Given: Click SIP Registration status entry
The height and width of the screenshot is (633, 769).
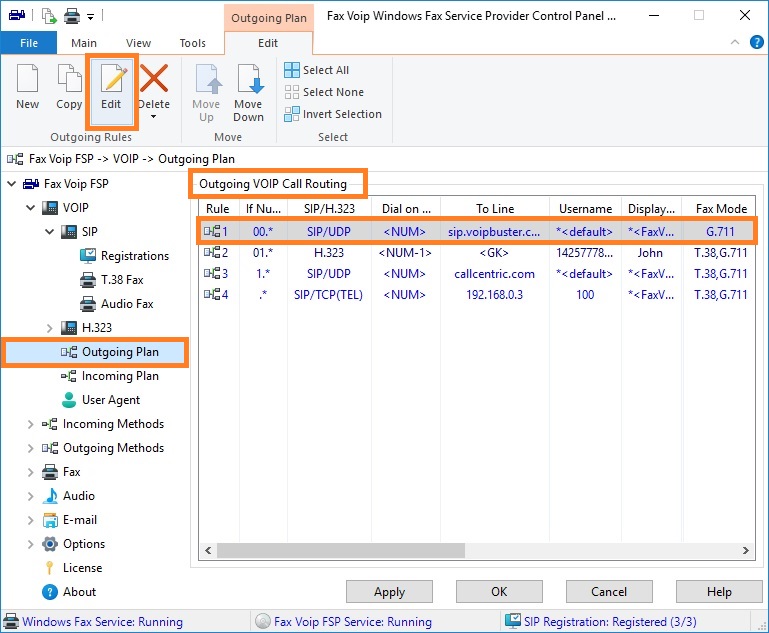Looking at the screenshot, I should [601, 622].
